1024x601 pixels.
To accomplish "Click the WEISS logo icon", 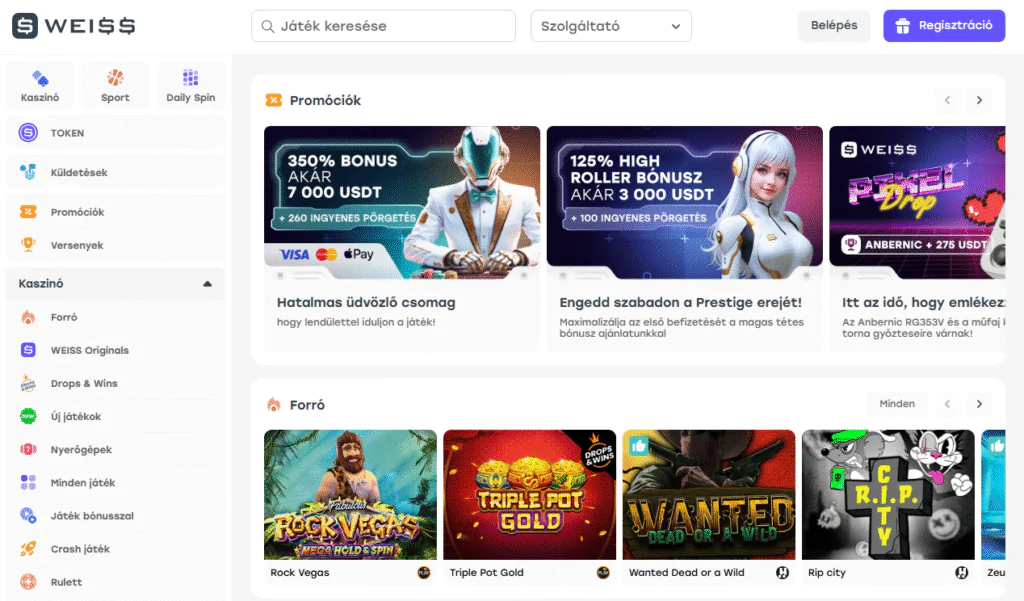I will [x=25, y=26].
